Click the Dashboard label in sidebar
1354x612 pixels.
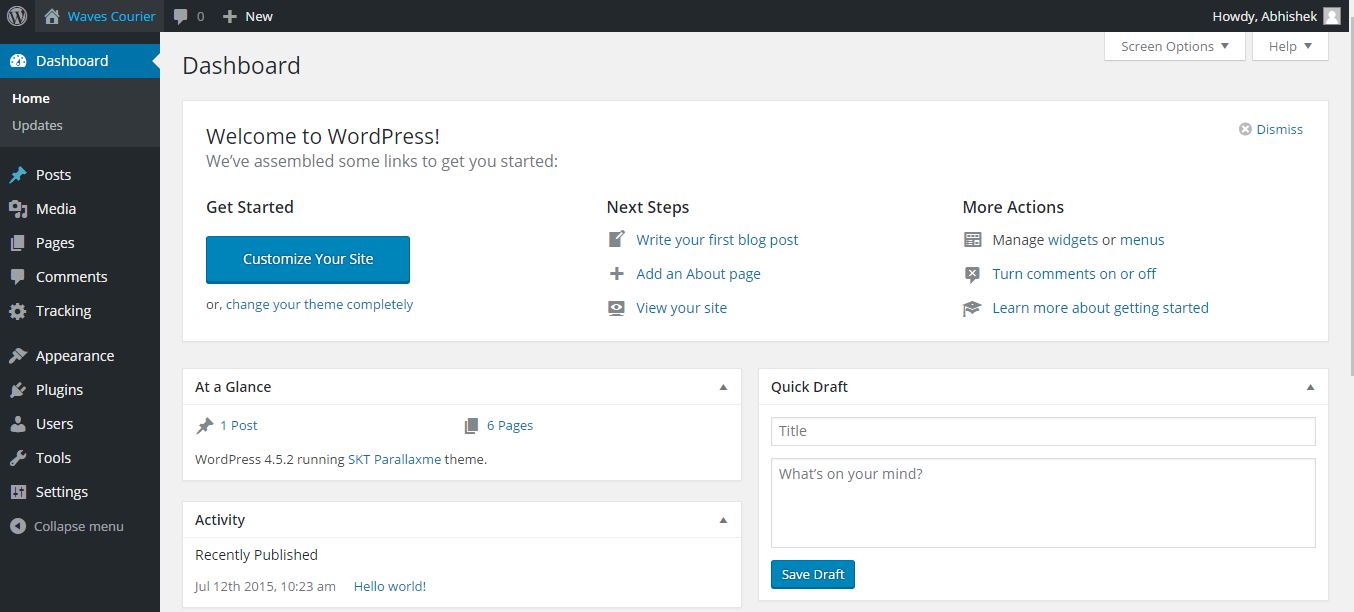tap(72, 61)
